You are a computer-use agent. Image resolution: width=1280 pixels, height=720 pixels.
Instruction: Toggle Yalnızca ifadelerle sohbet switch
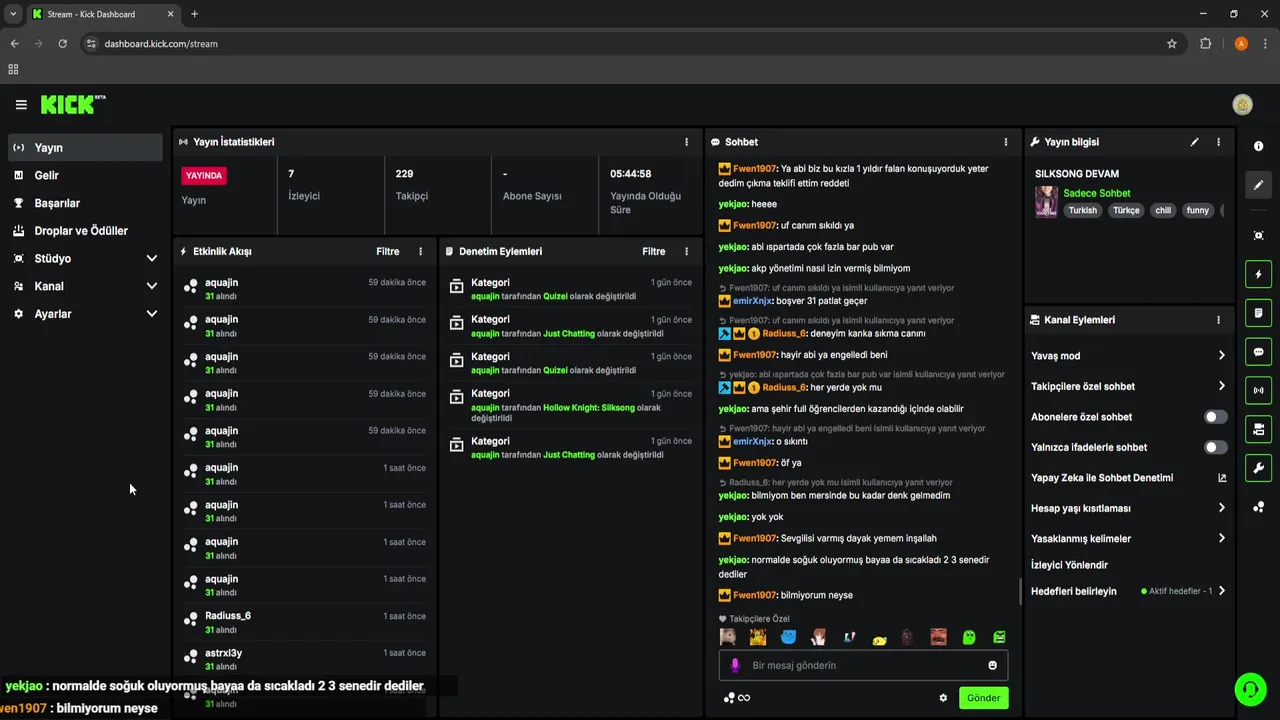click(x=1215, y=447)
